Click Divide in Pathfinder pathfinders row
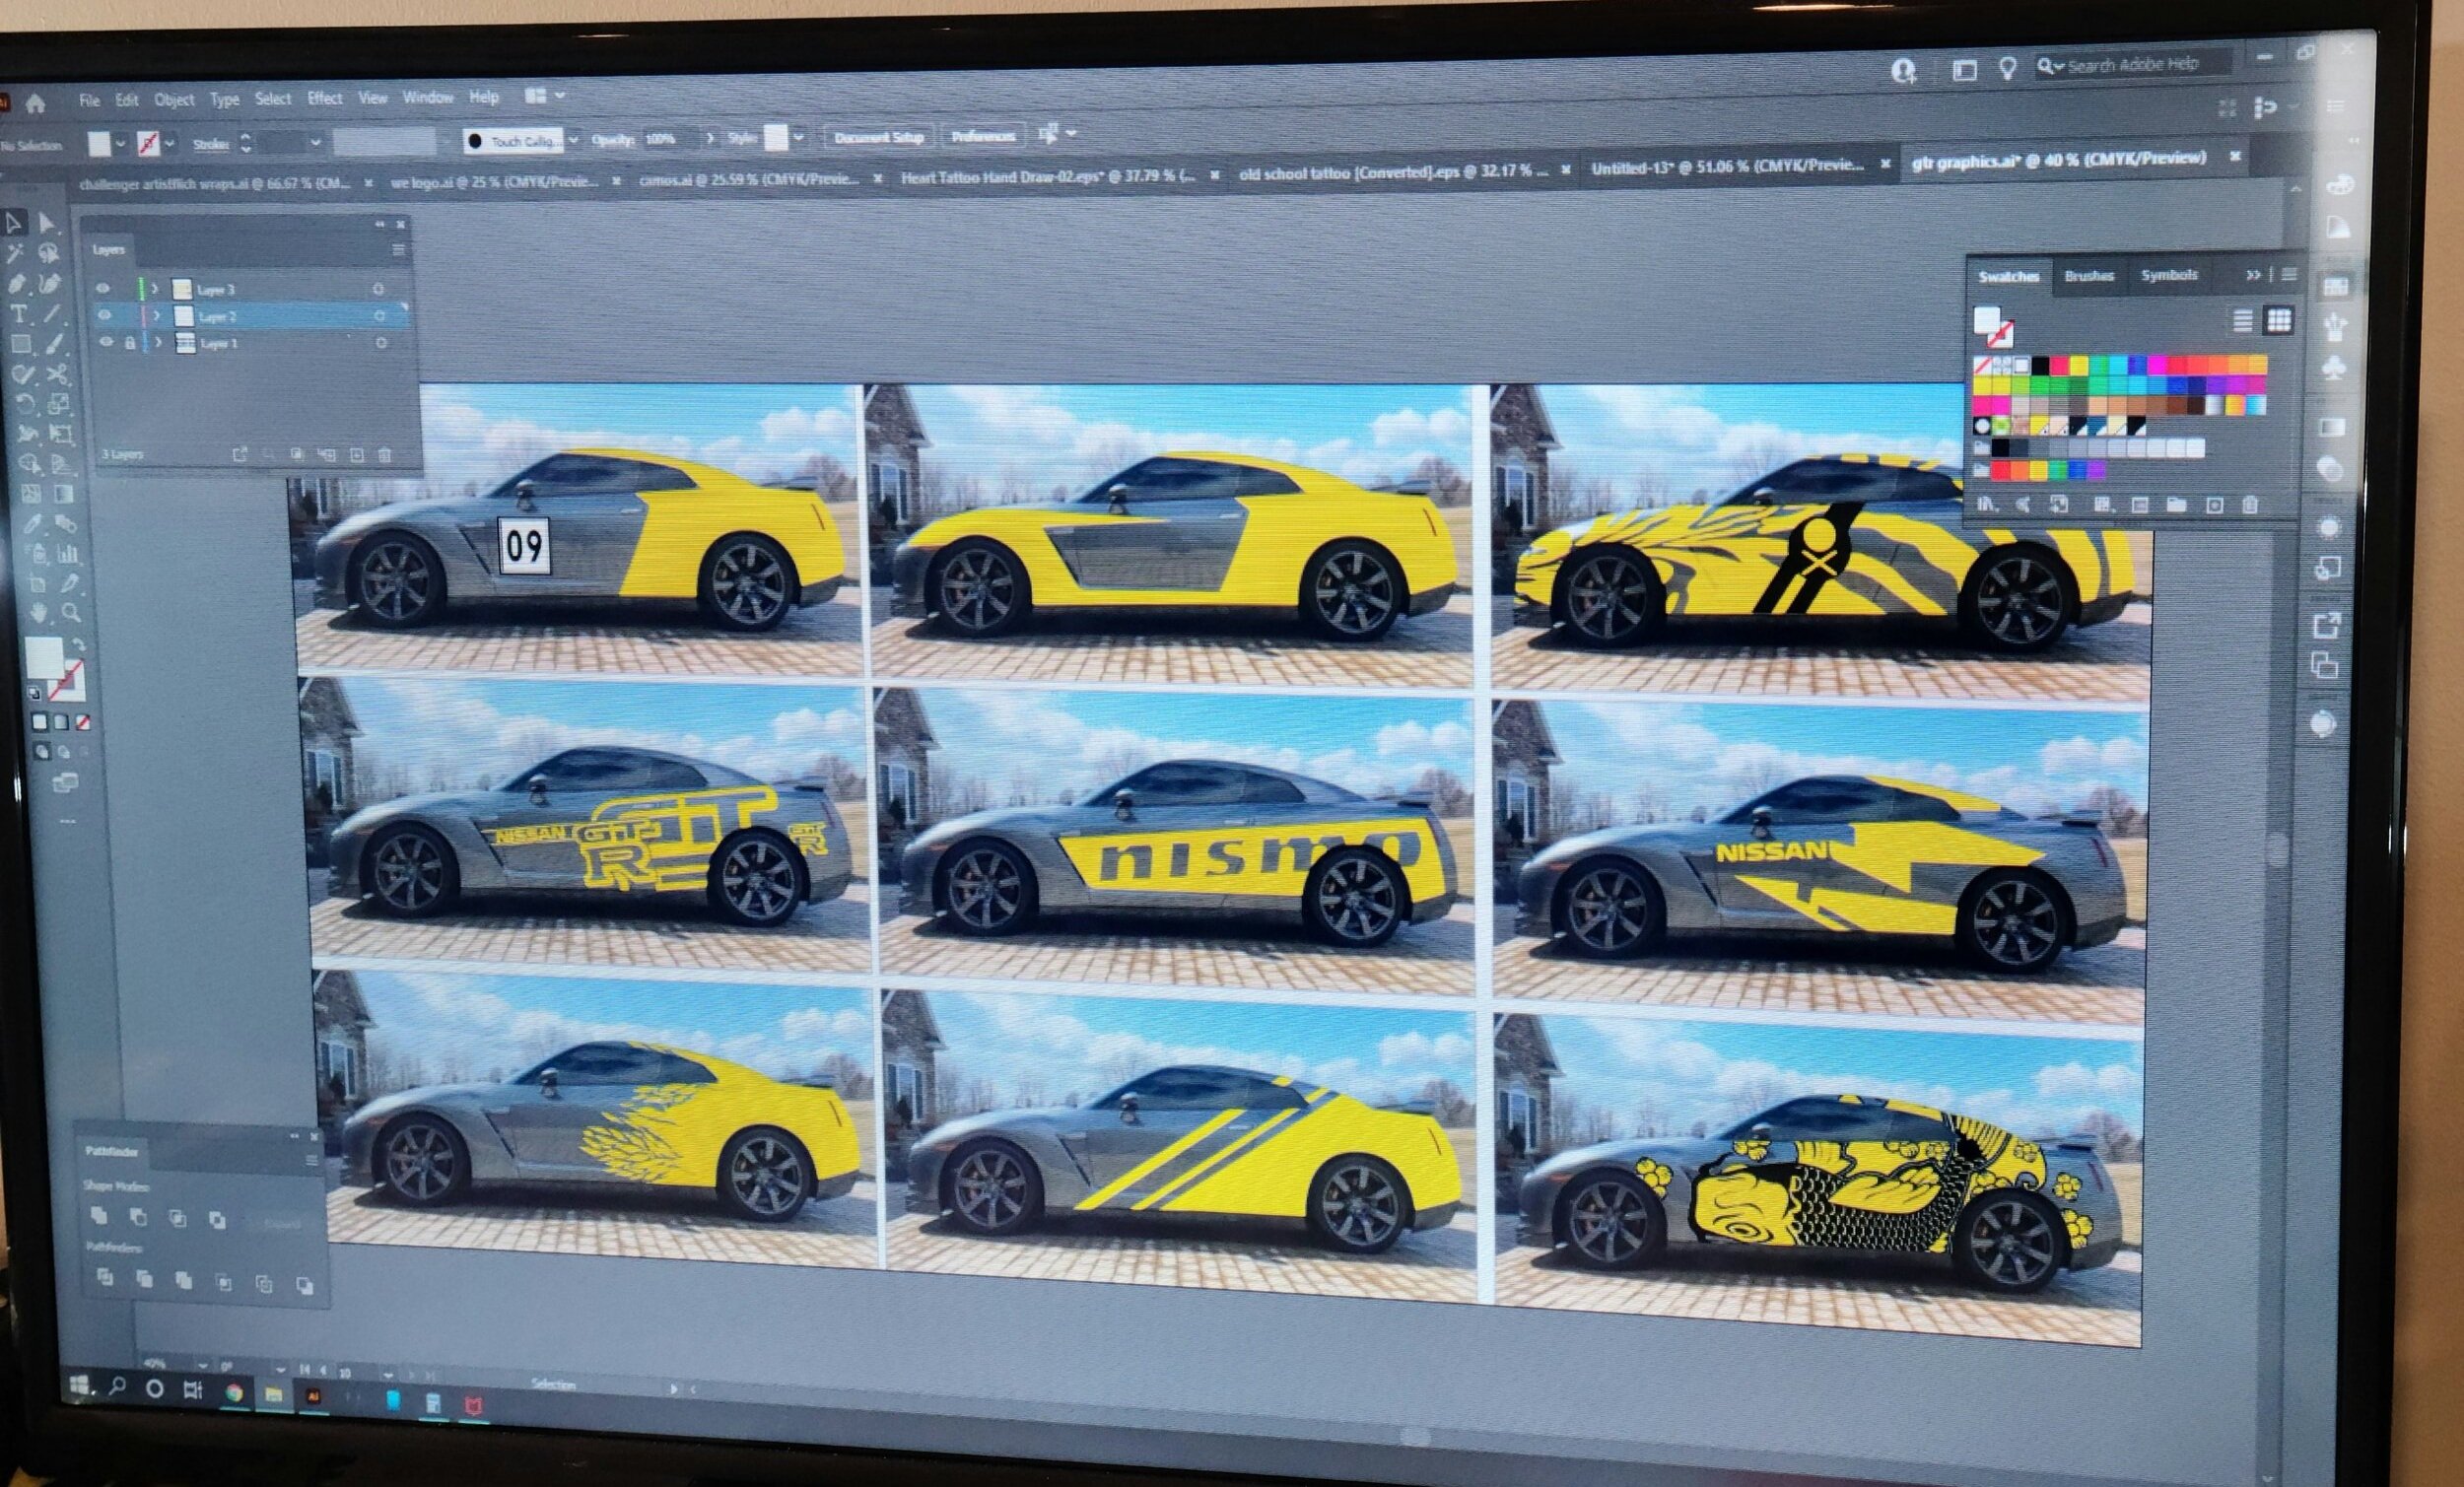This screenshot has width=2464, height=1487. (x=104, y=1277)
